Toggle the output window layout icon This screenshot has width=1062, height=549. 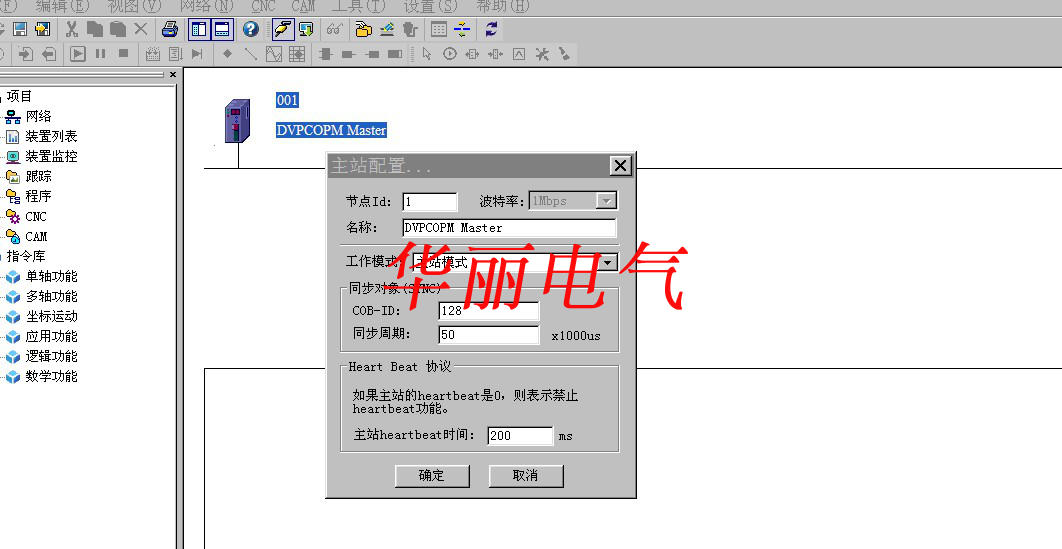(222, 29)
